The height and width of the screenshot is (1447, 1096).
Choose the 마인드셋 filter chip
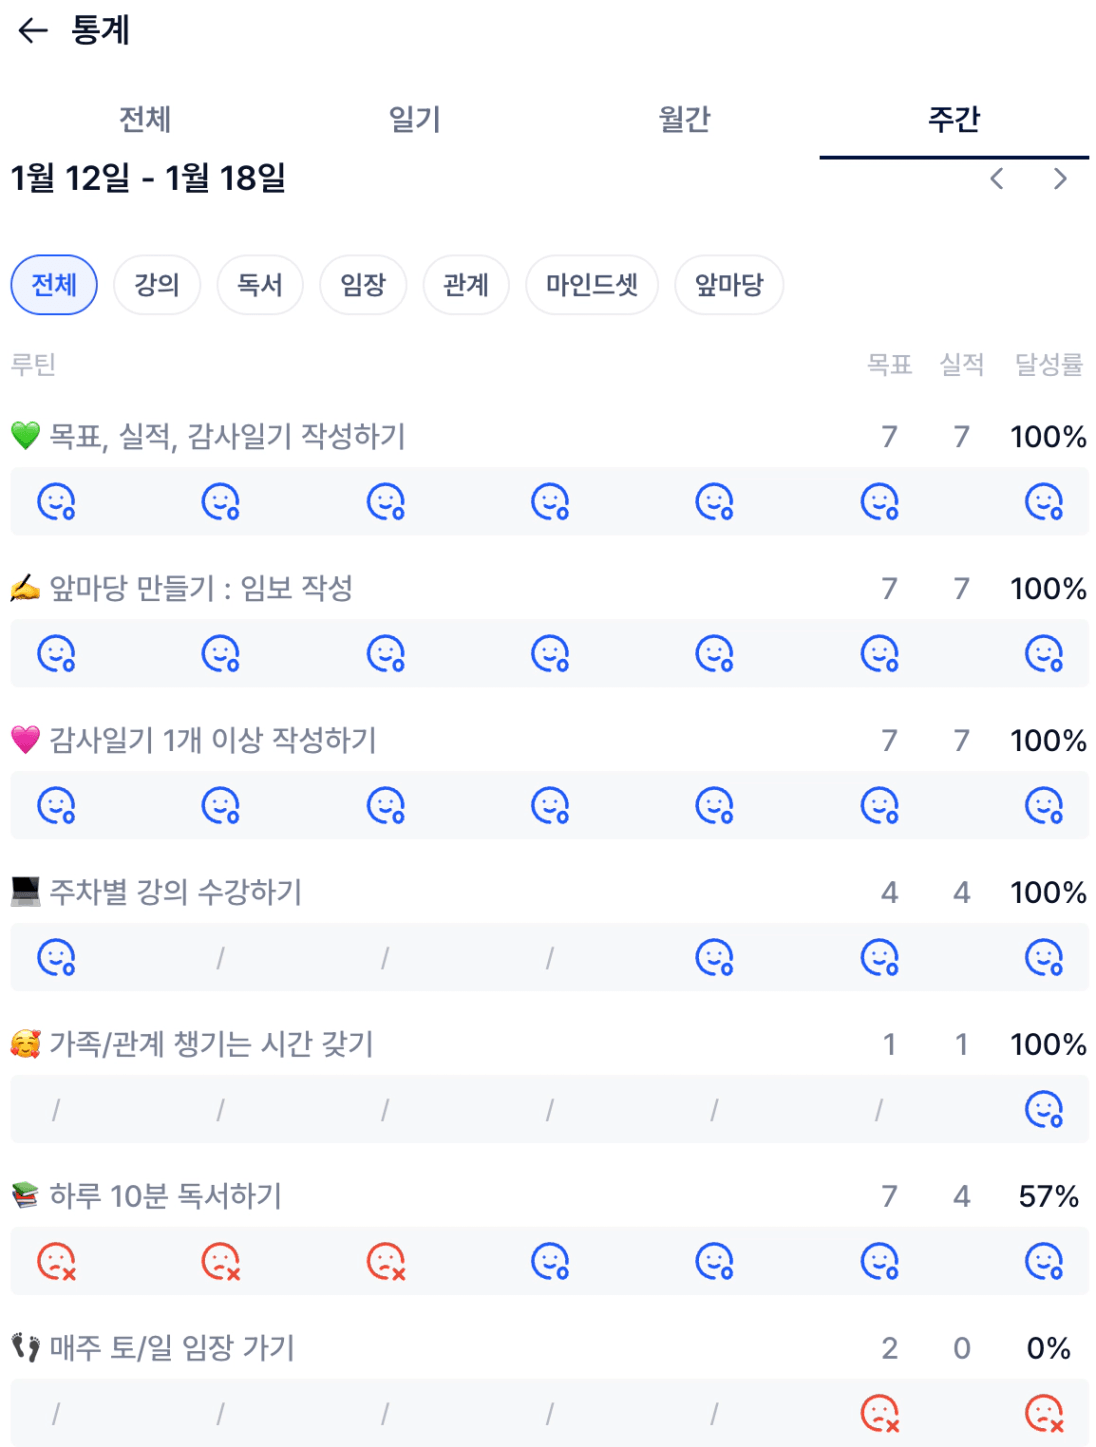592,285
